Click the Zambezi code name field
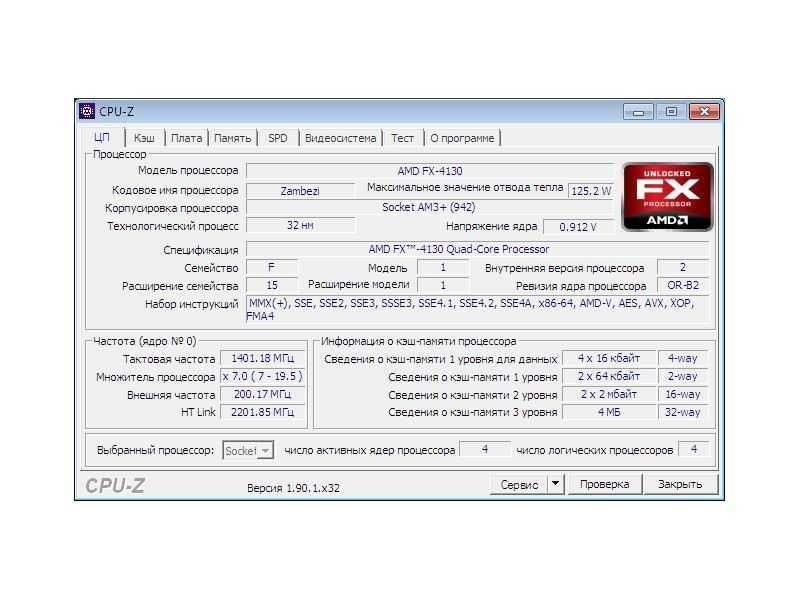This screenshot has height=600, width=800. pyautogui.click(x=300, y=191)
